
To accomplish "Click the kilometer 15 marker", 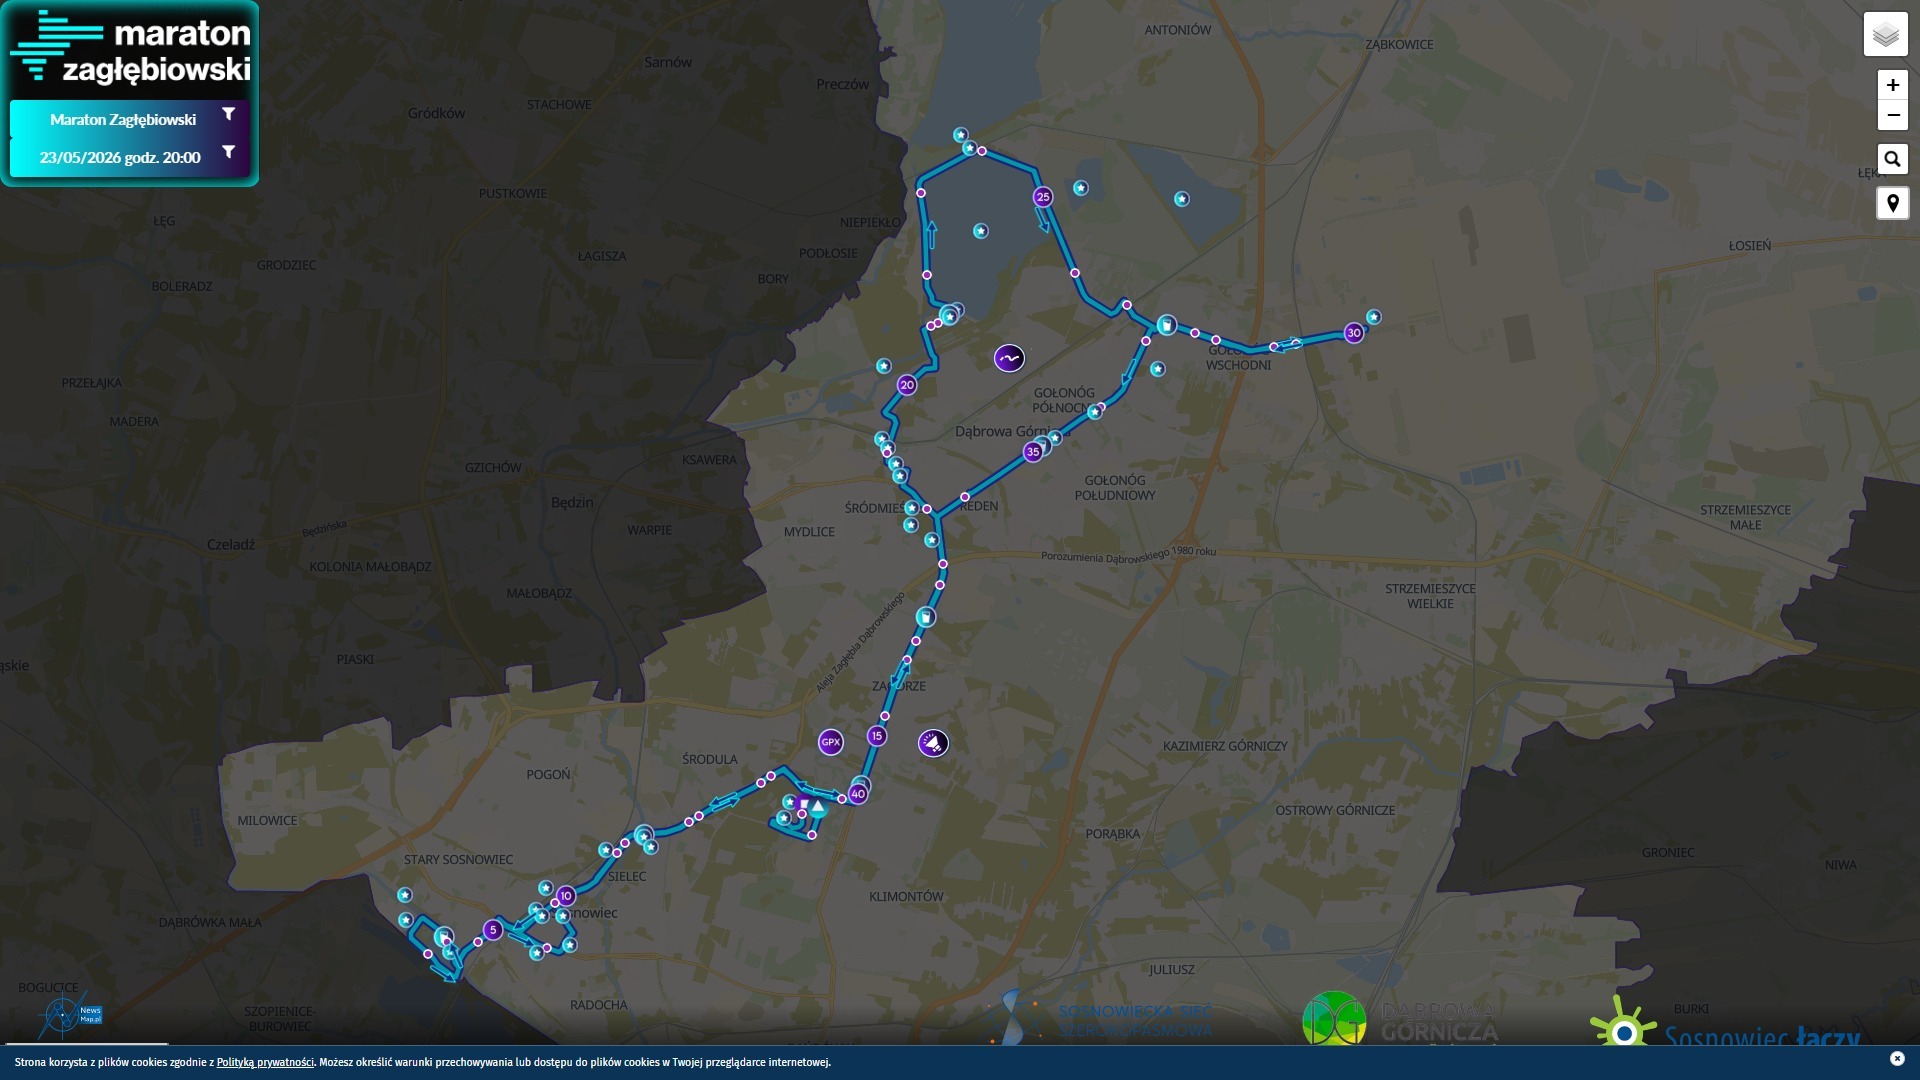I will click(877, 736).
